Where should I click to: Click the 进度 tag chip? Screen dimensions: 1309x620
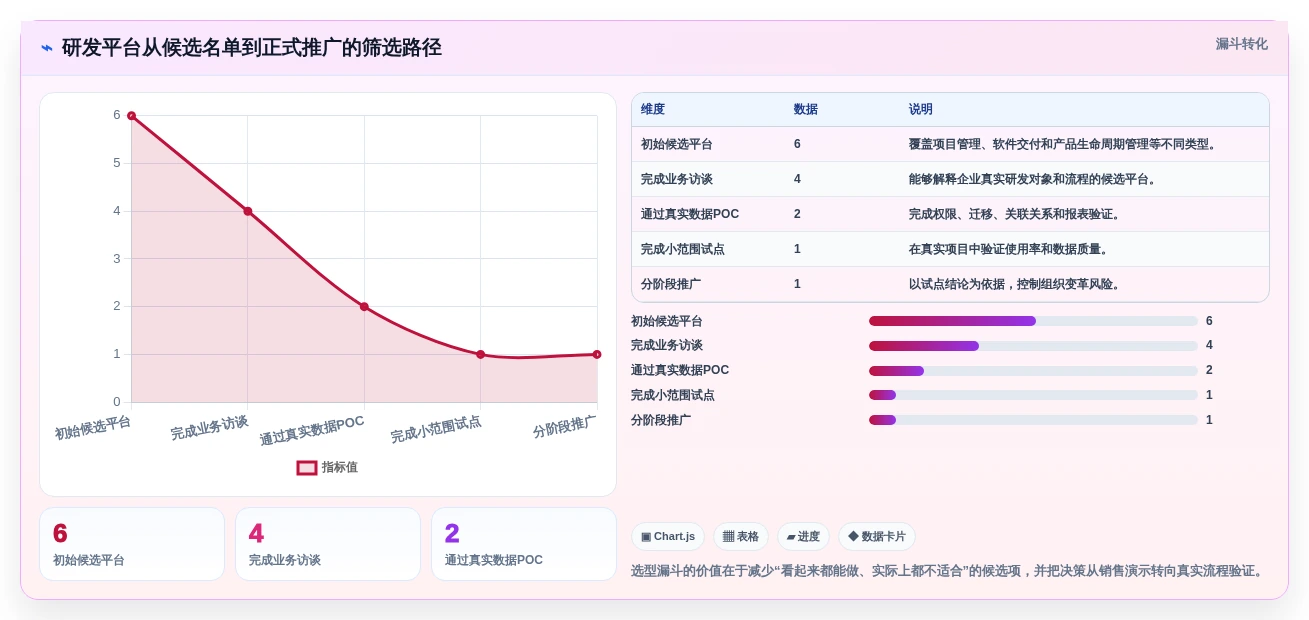(803, 537)
